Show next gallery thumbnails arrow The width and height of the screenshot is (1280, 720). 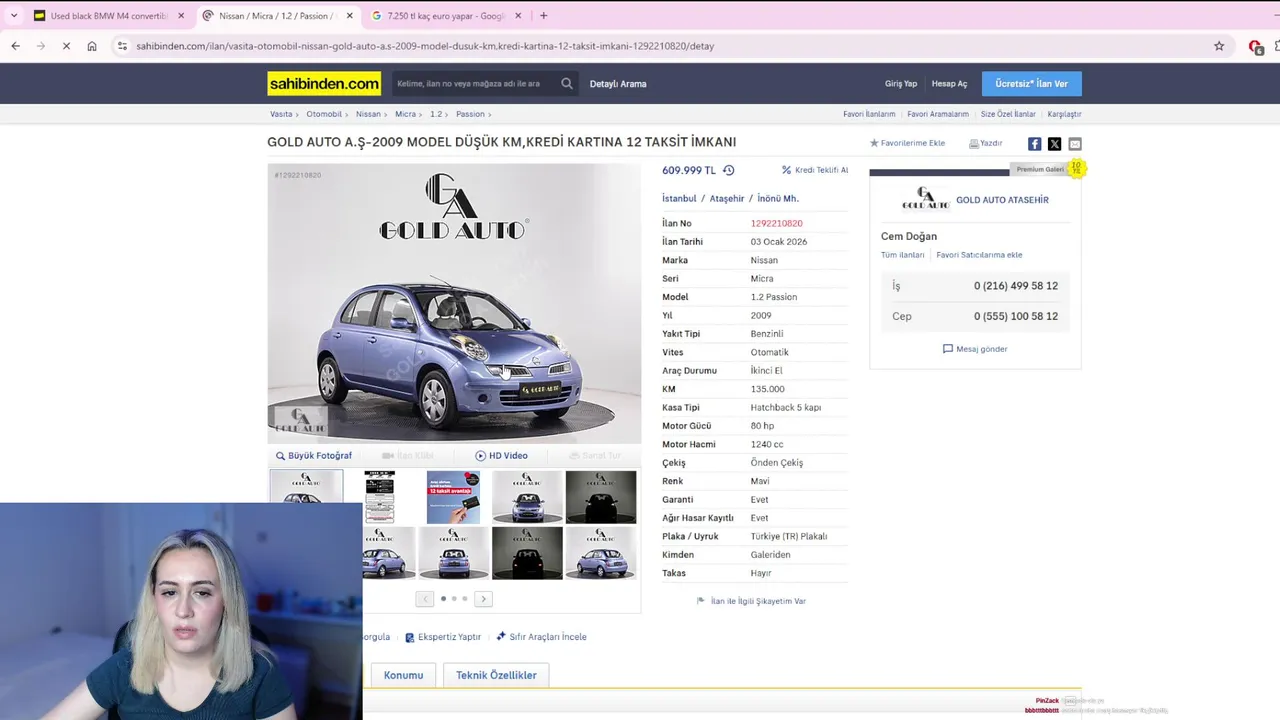(x=483, y=599)
